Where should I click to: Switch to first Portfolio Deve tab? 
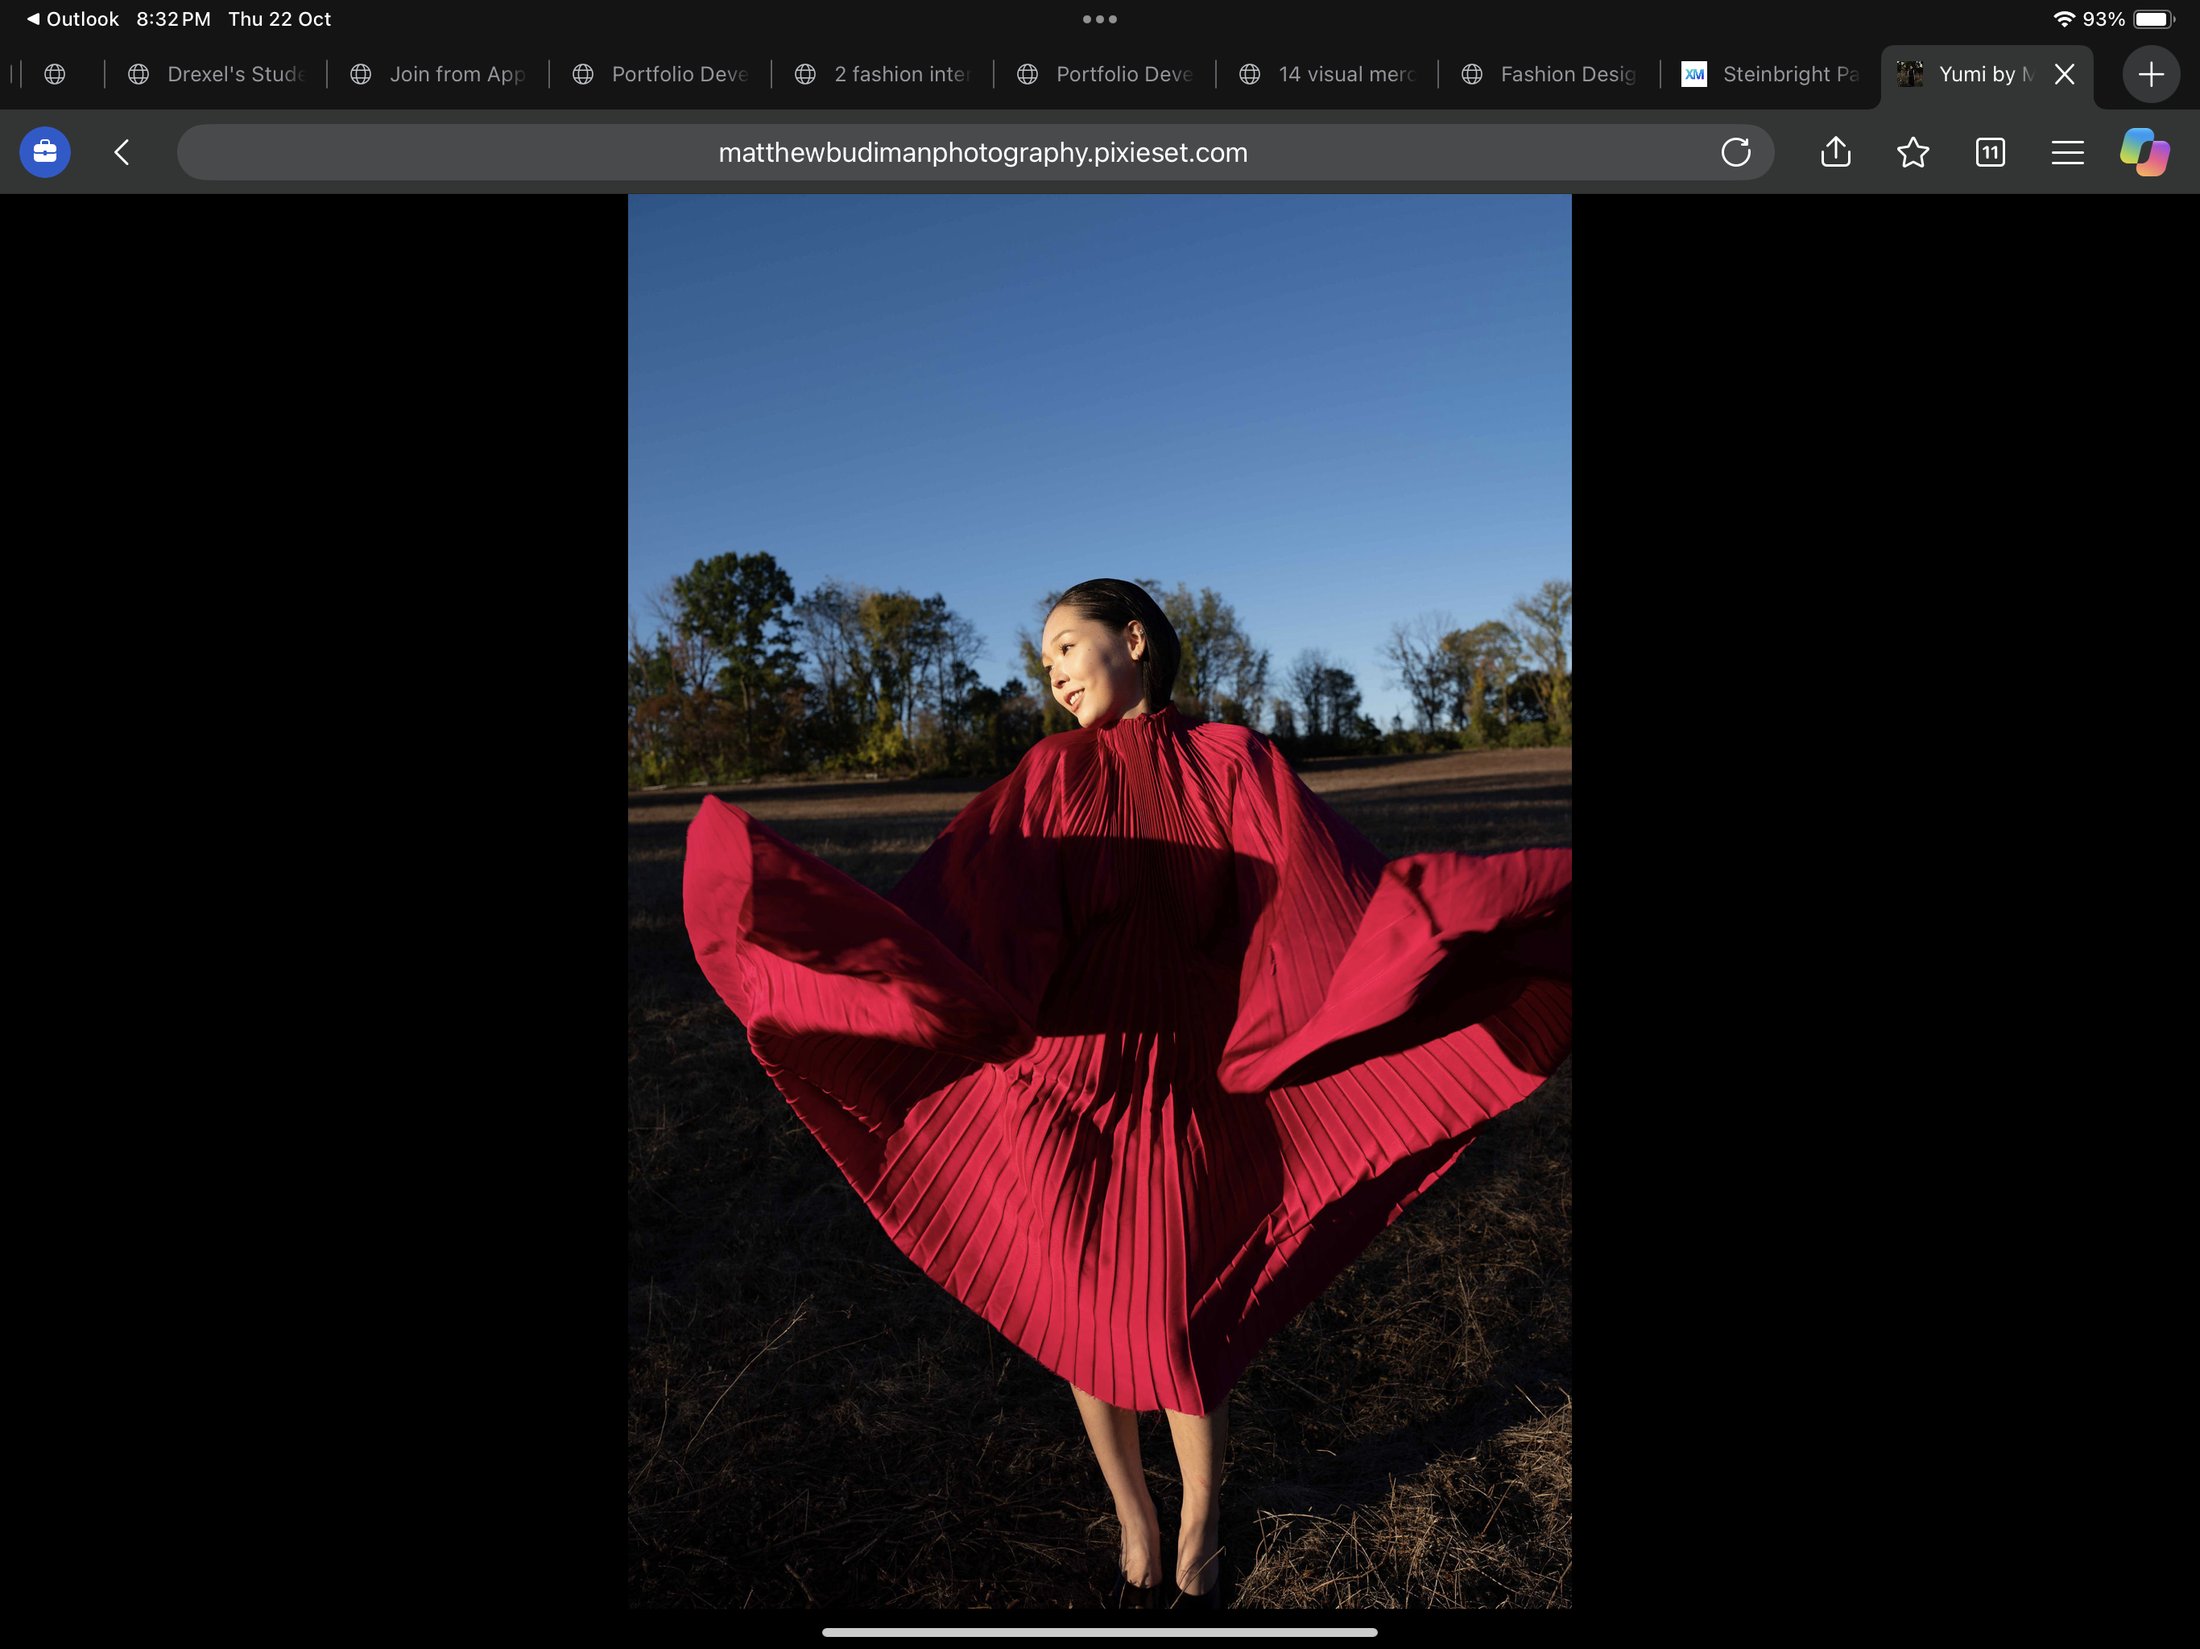[x=660, y=74]
